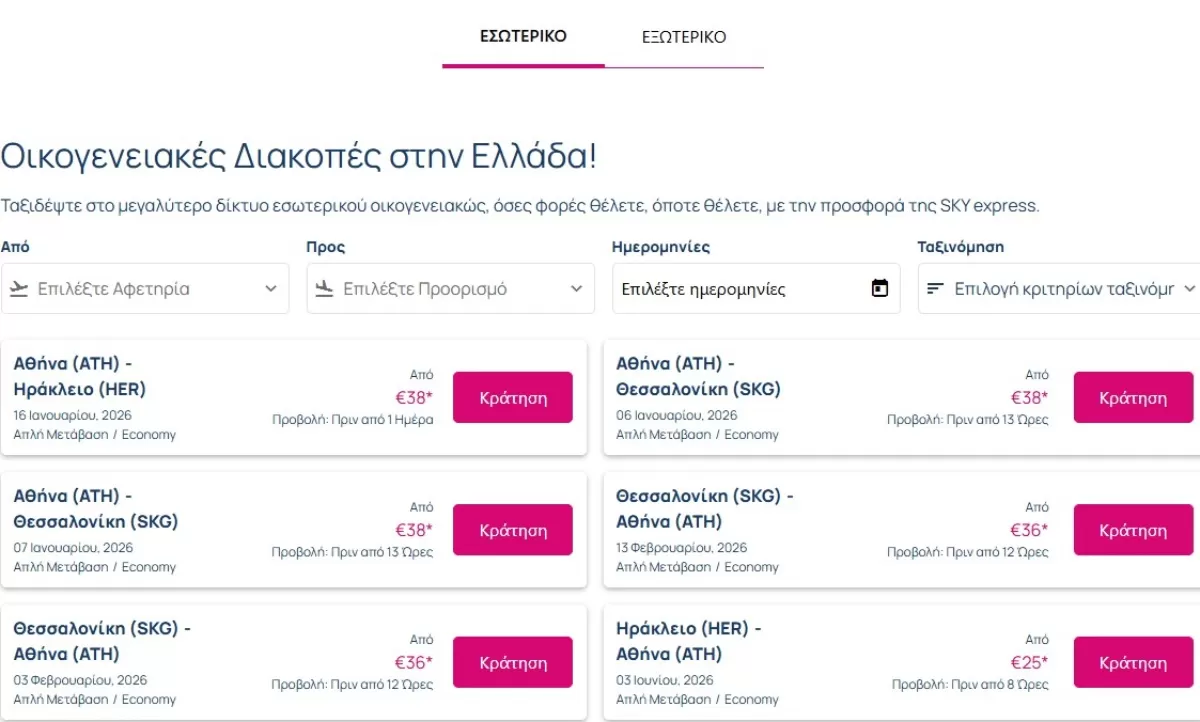Click the departure airplane icon in Από field
This screenshot has height=722, width=1200.
point(18,289)
